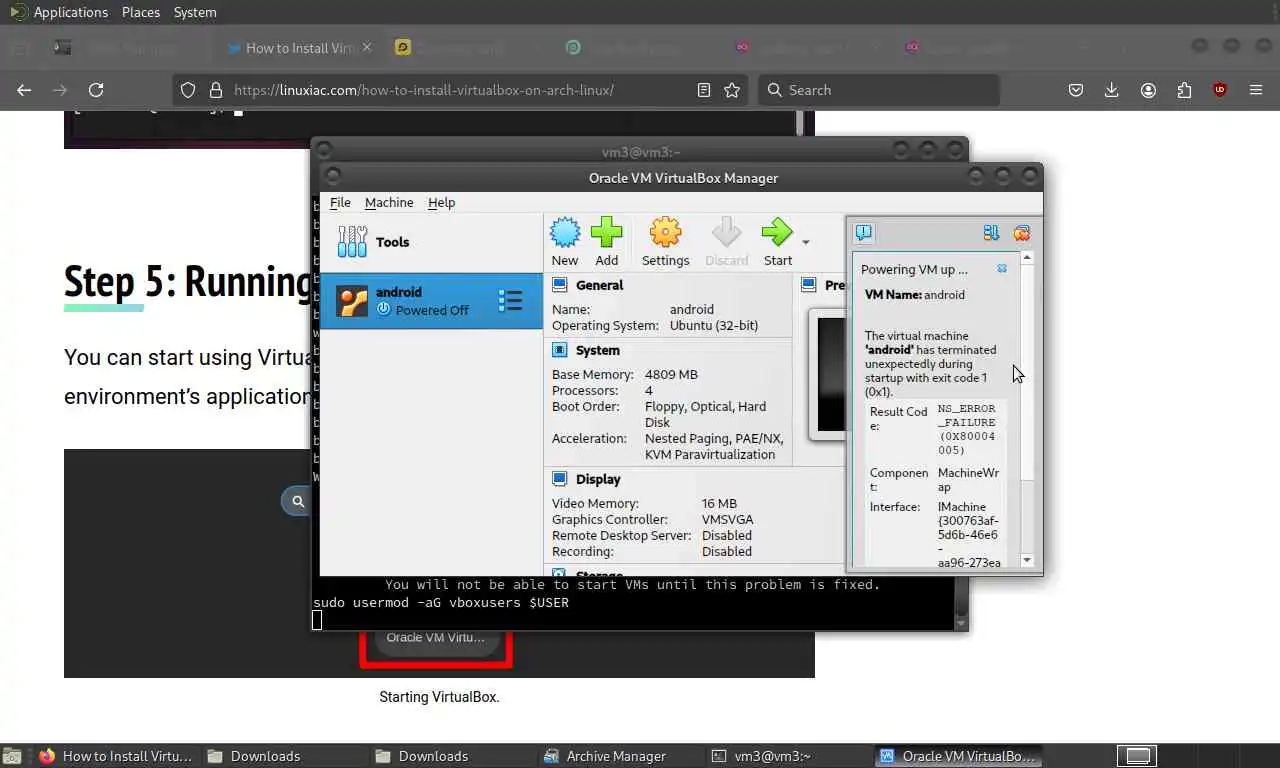Image resolution: width=1280 pixels, height=768 pixels.
Task: Toggle notification sort order icon
Action: (991, 233)
